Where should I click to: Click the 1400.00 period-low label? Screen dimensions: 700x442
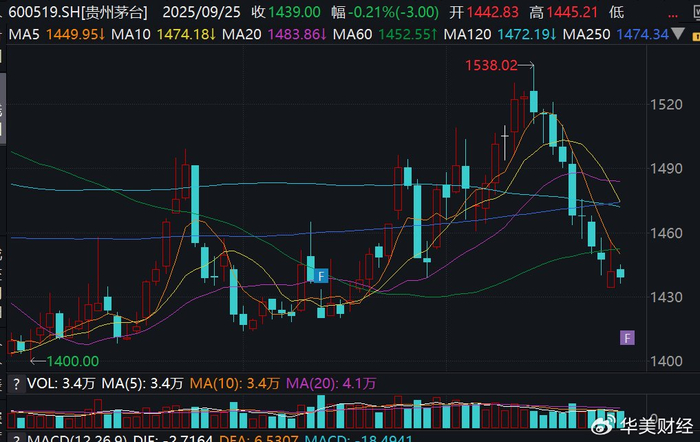(72, 361)
